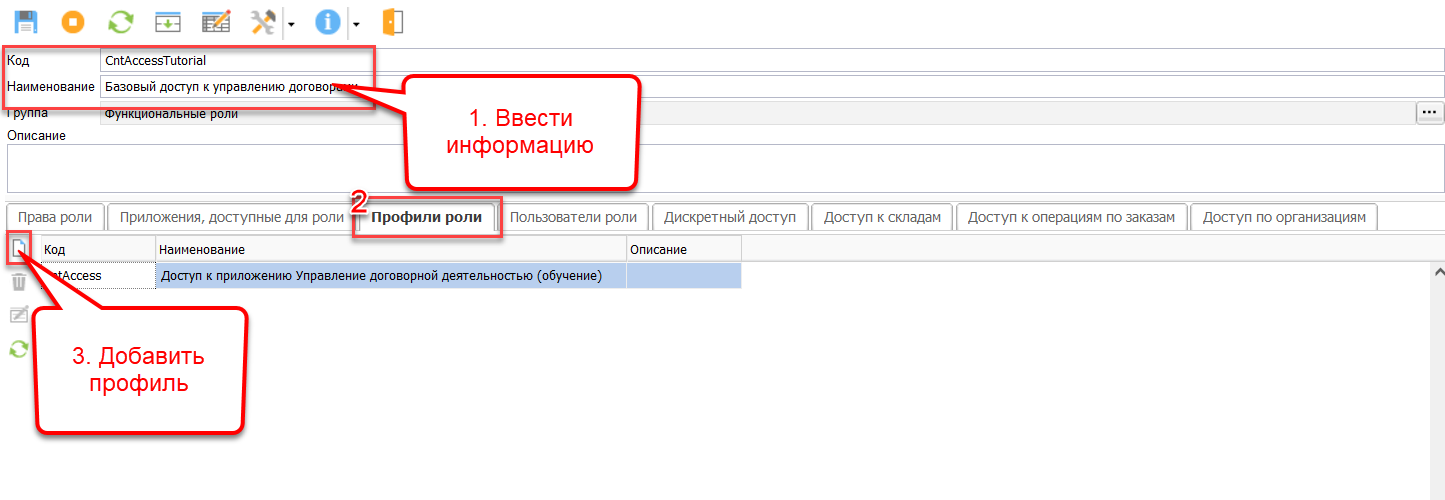1445x500 pixels.
Task: Refresh the profiles list with green arrows
Action: 19,348
